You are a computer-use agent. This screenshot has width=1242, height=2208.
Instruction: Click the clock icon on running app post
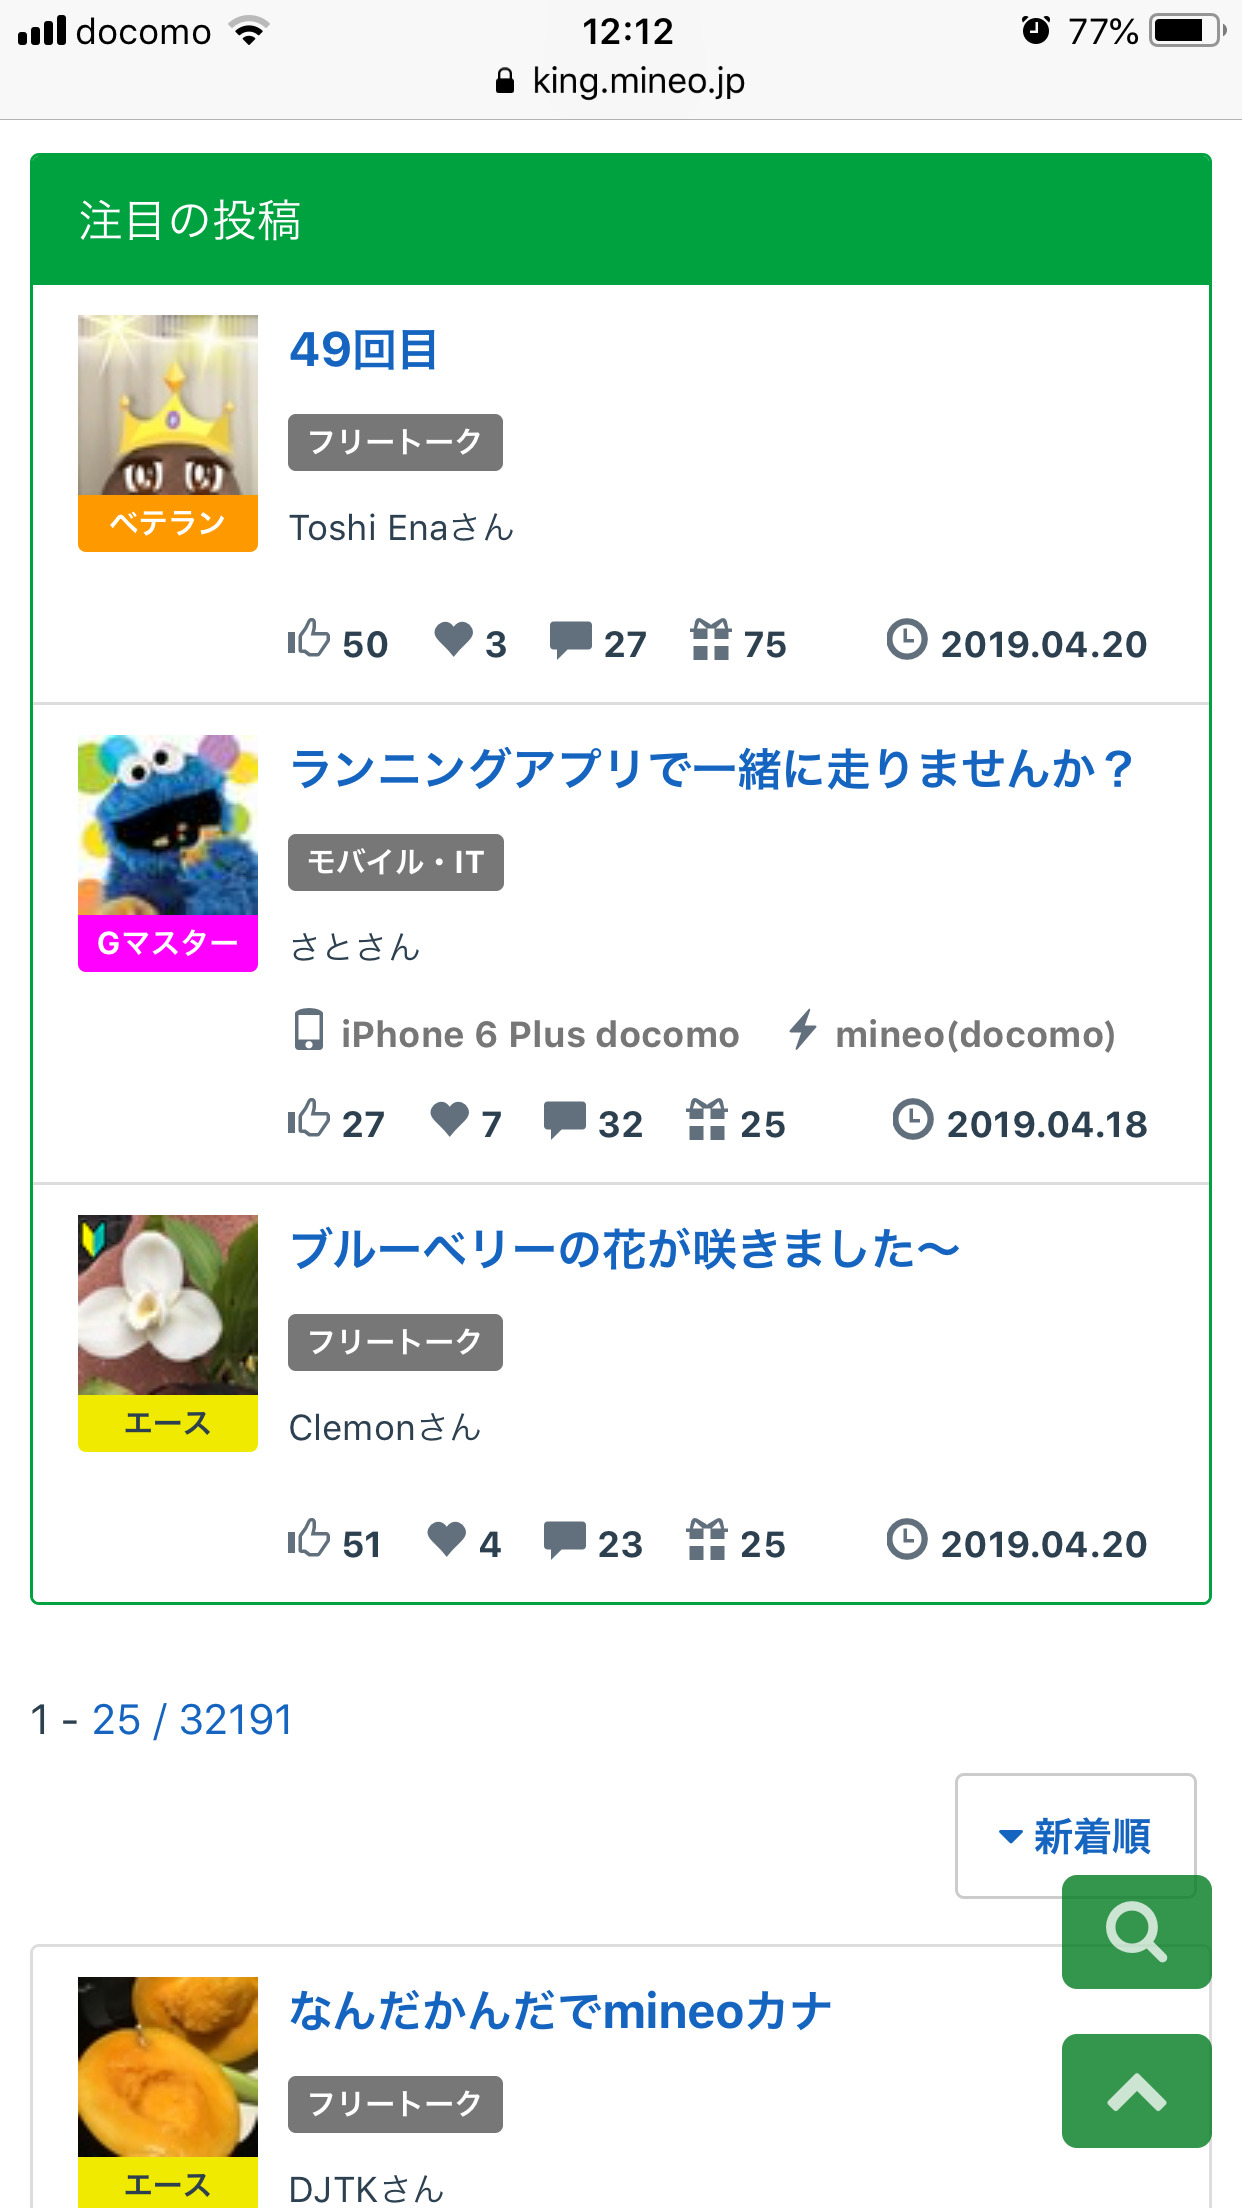(x=912, y=1119)
